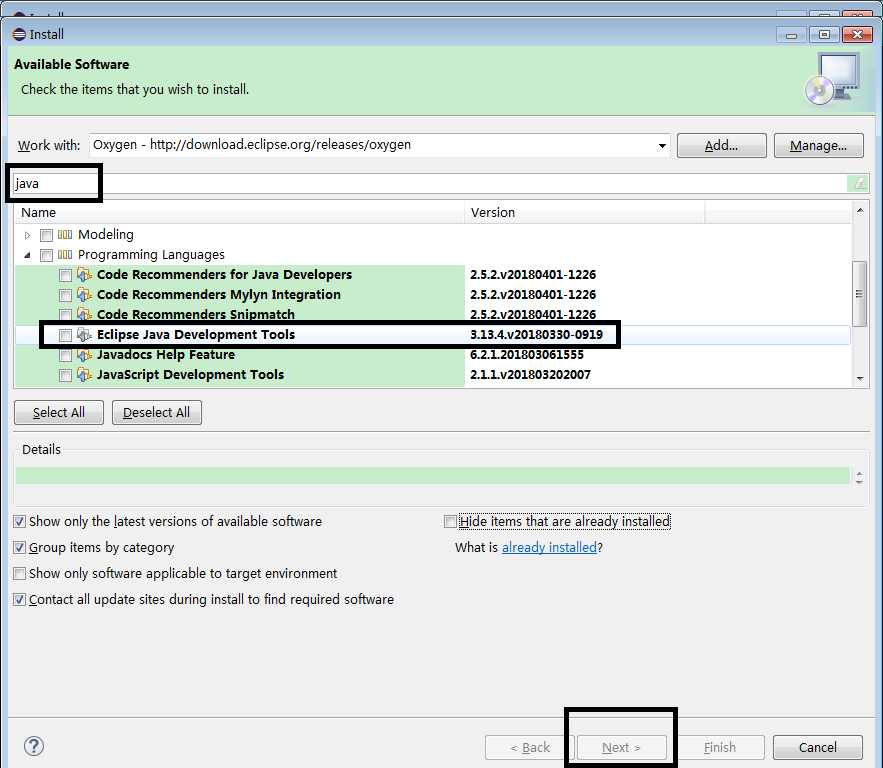Click the feature icon beside JavaScript Development Tools
The width and height of the screenshot is (883, 768).
point(84,374)
